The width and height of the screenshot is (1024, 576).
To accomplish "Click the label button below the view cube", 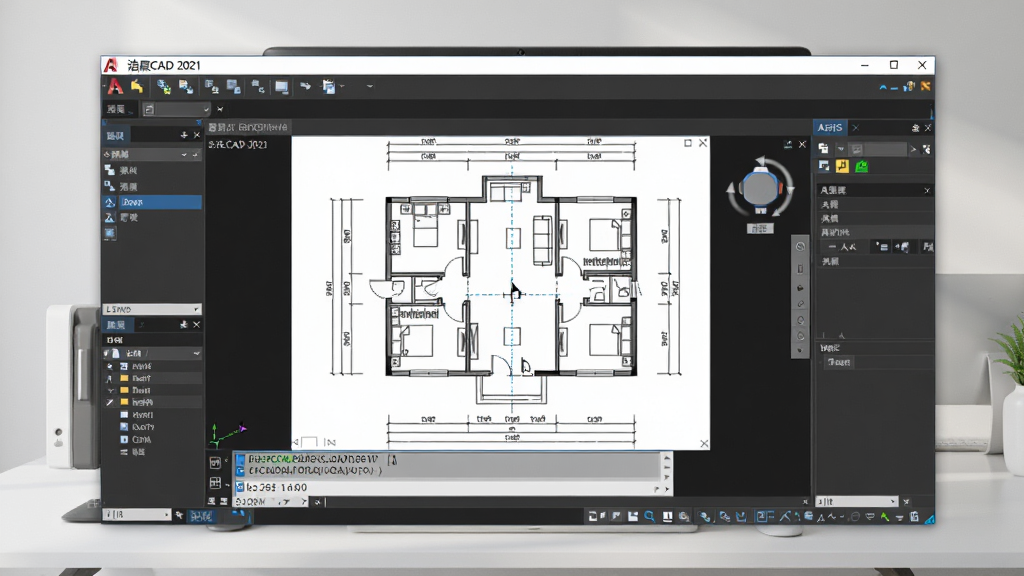I will [760, 229].
